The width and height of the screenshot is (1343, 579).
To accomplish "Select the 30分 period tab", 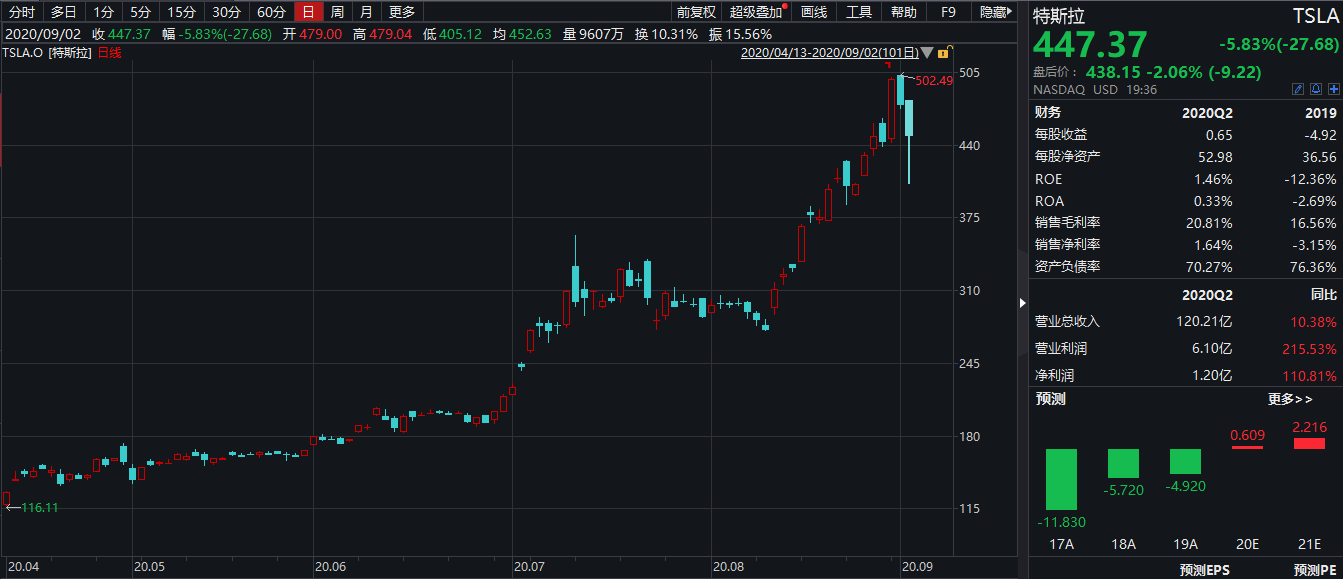I will click(226, 12).
